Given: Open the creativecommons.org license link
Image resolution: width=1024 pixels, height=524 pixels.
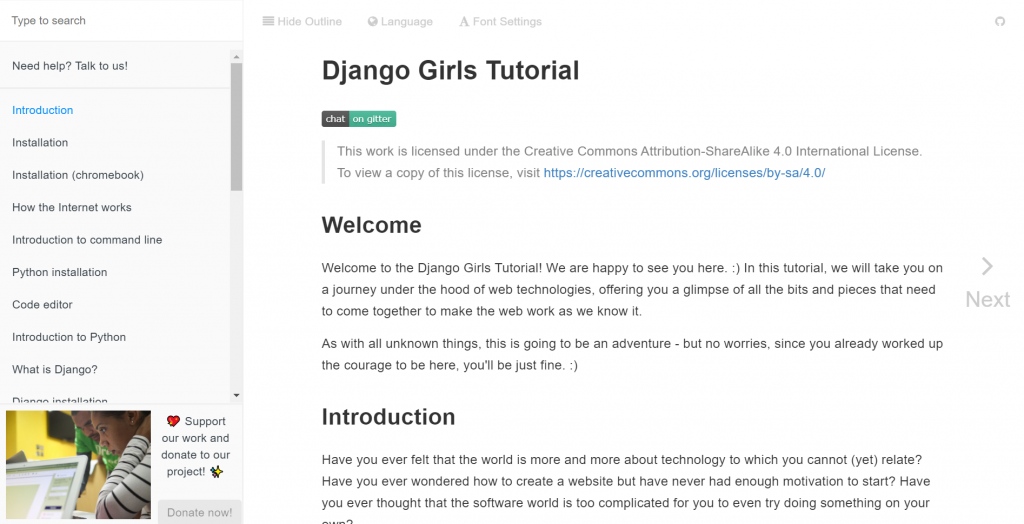Looking at the screenshot, I should click(684, 173).
